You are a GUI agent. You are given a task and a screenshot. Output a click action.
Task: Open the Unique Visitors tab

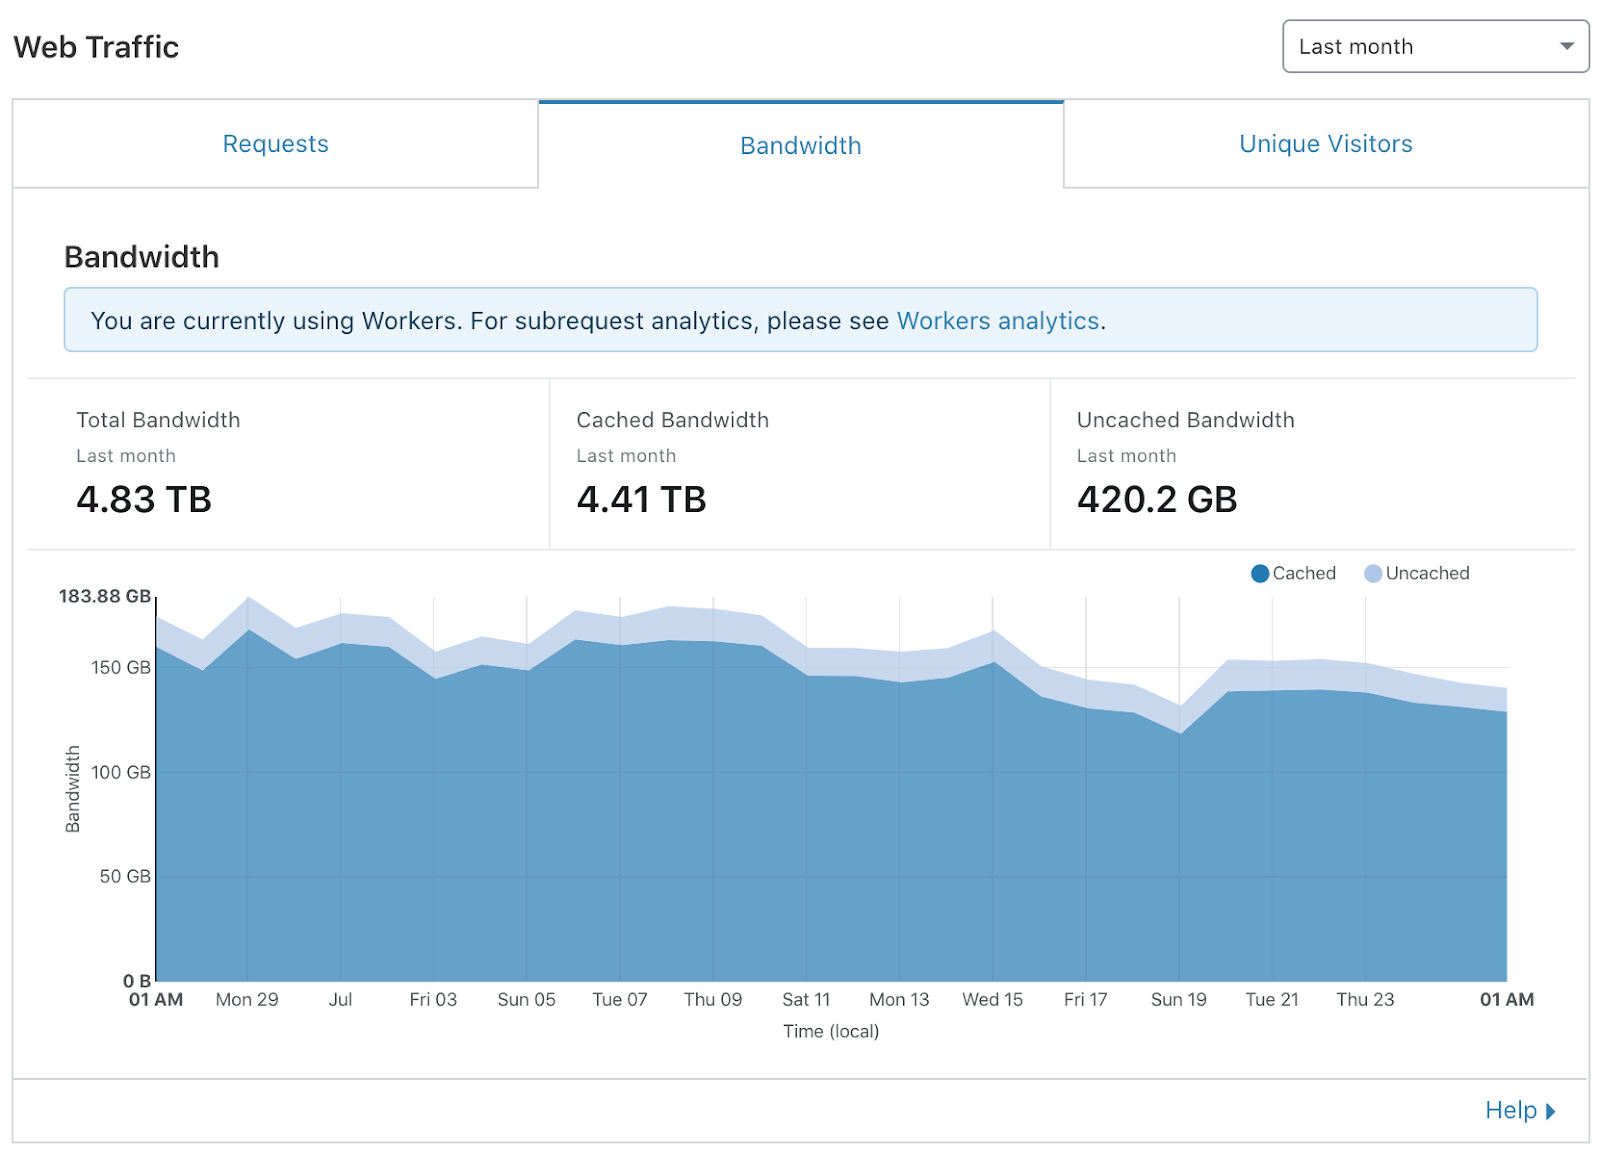tap(1326, 144)
